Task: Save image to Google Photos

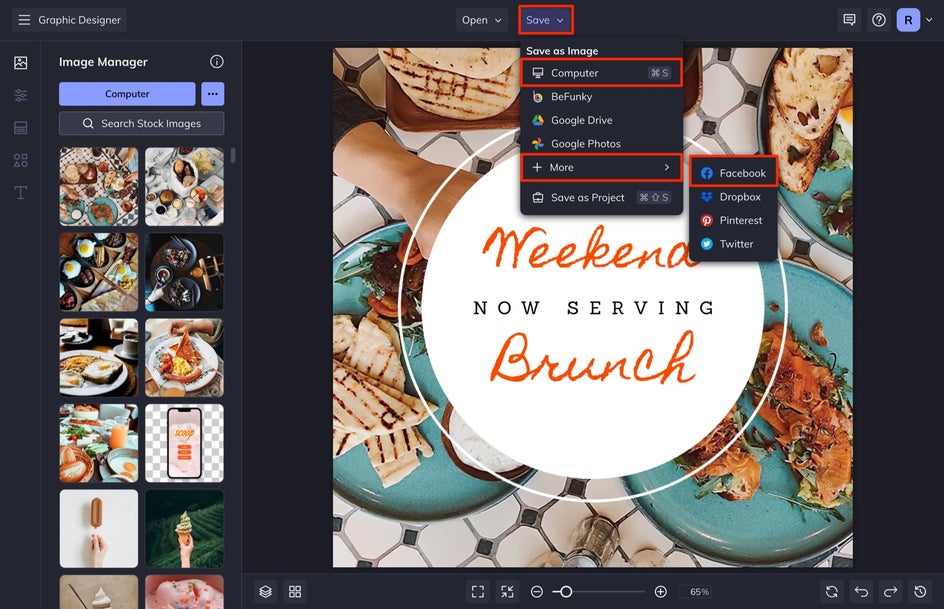Action: (x=601, y=143)
